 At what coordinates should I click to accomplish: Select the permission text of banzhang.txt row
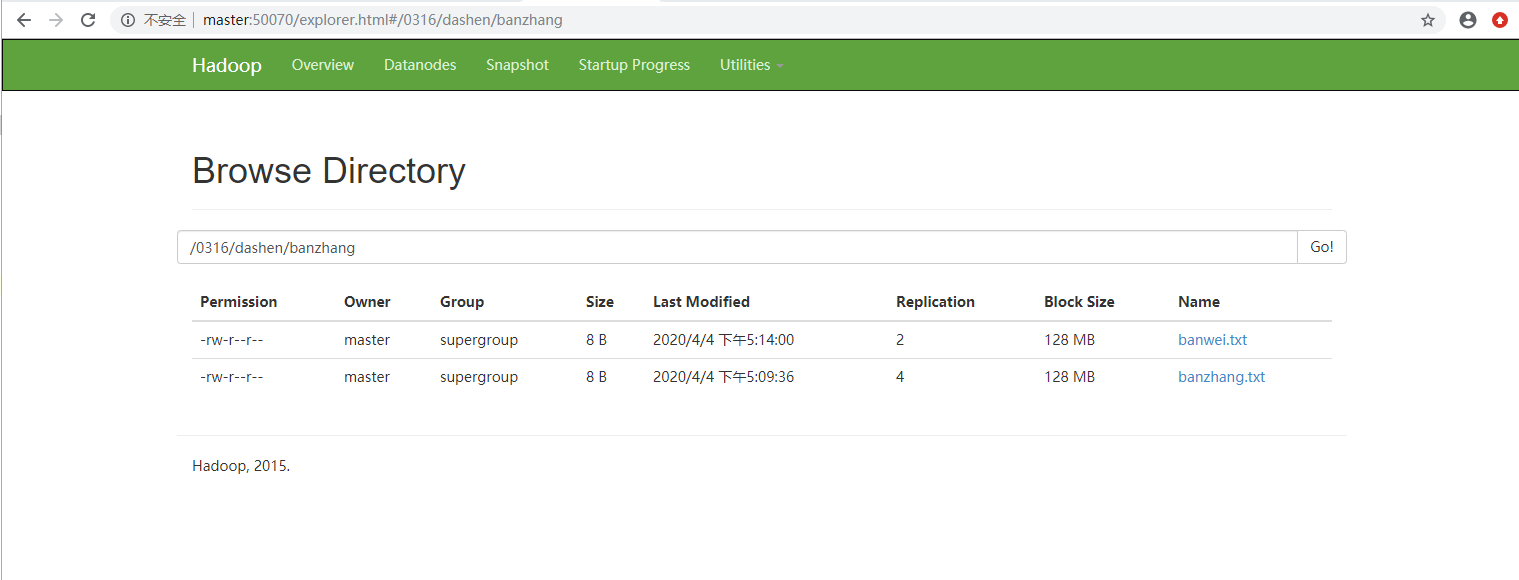click(x=231, y=377)
